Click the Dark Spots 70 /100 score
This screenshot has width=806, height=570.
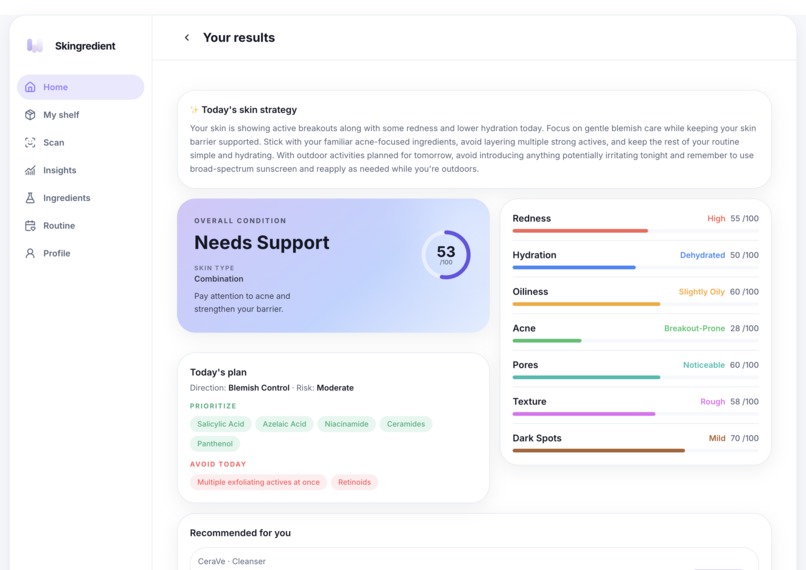coord(744,438)
